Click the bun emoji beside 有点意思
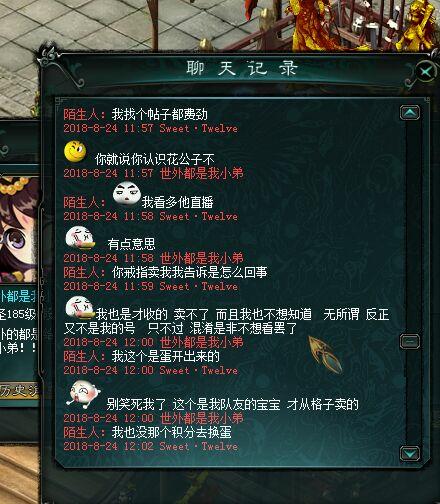 pyautogui.click(x=80, y=238)
